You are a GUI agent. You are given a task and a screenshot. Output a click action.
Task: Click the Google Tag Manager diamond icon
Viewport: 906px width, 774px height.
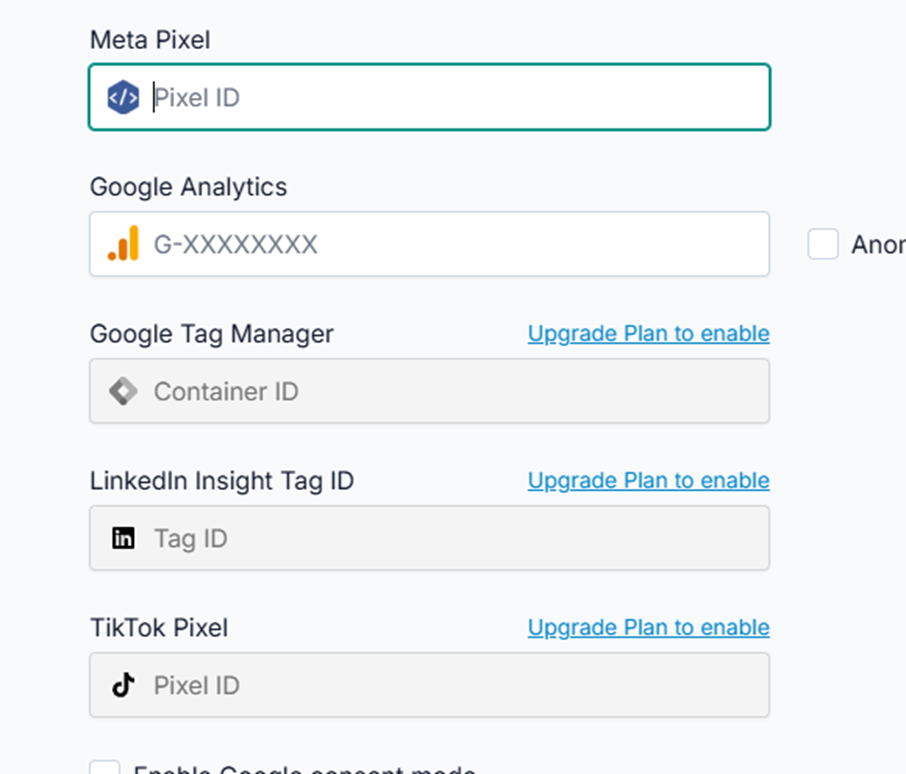point(123,391)
